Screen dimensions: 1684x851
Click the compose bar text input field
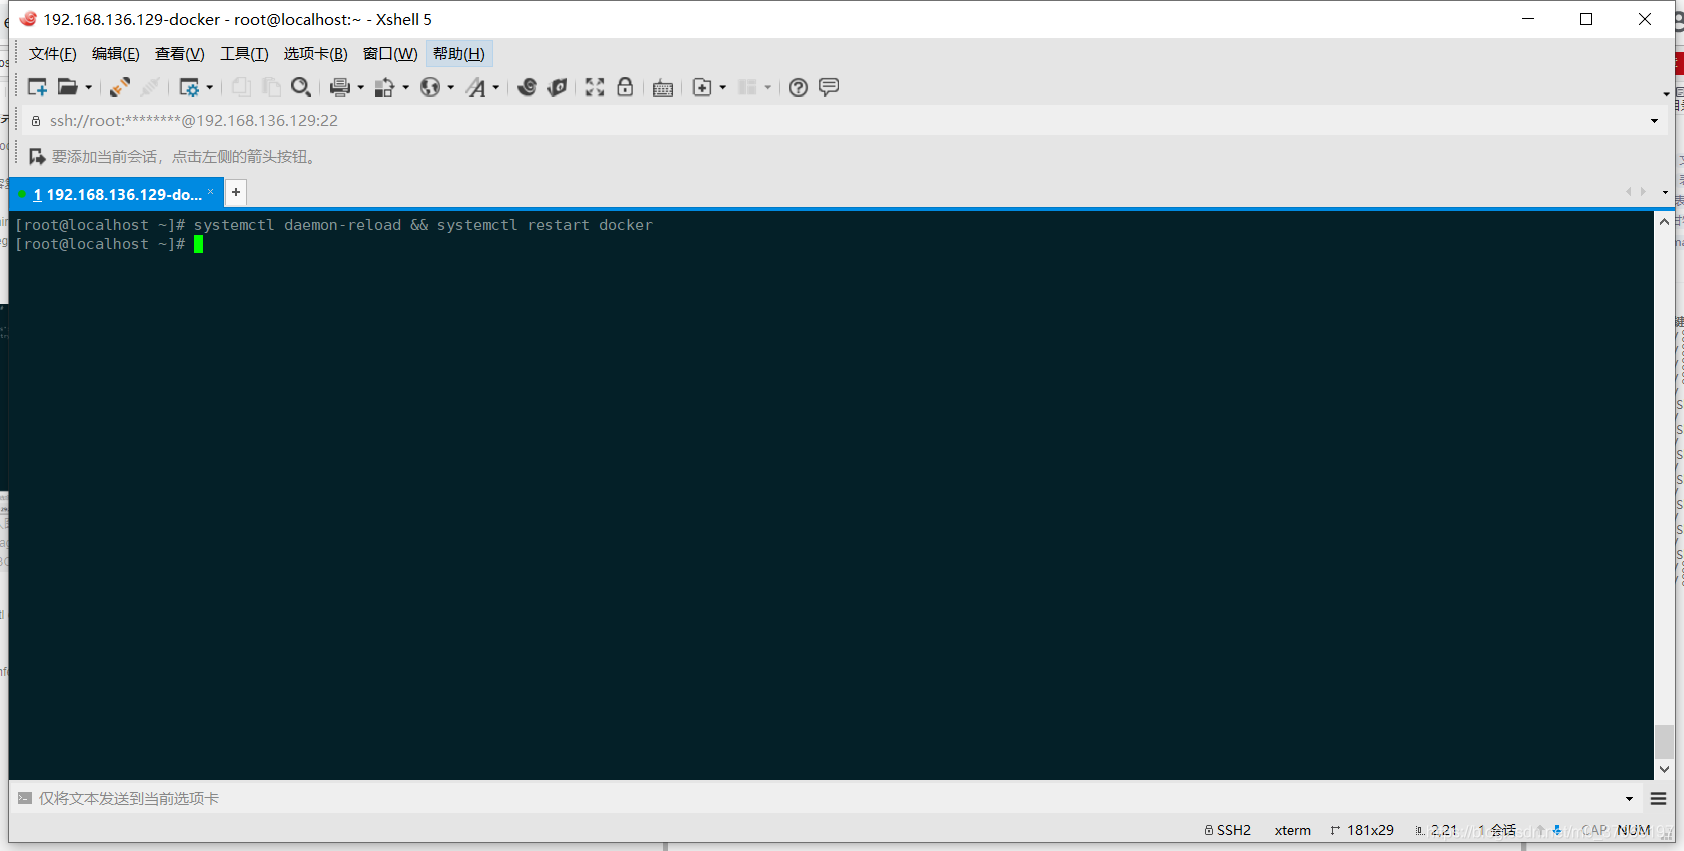coord(825,798)
